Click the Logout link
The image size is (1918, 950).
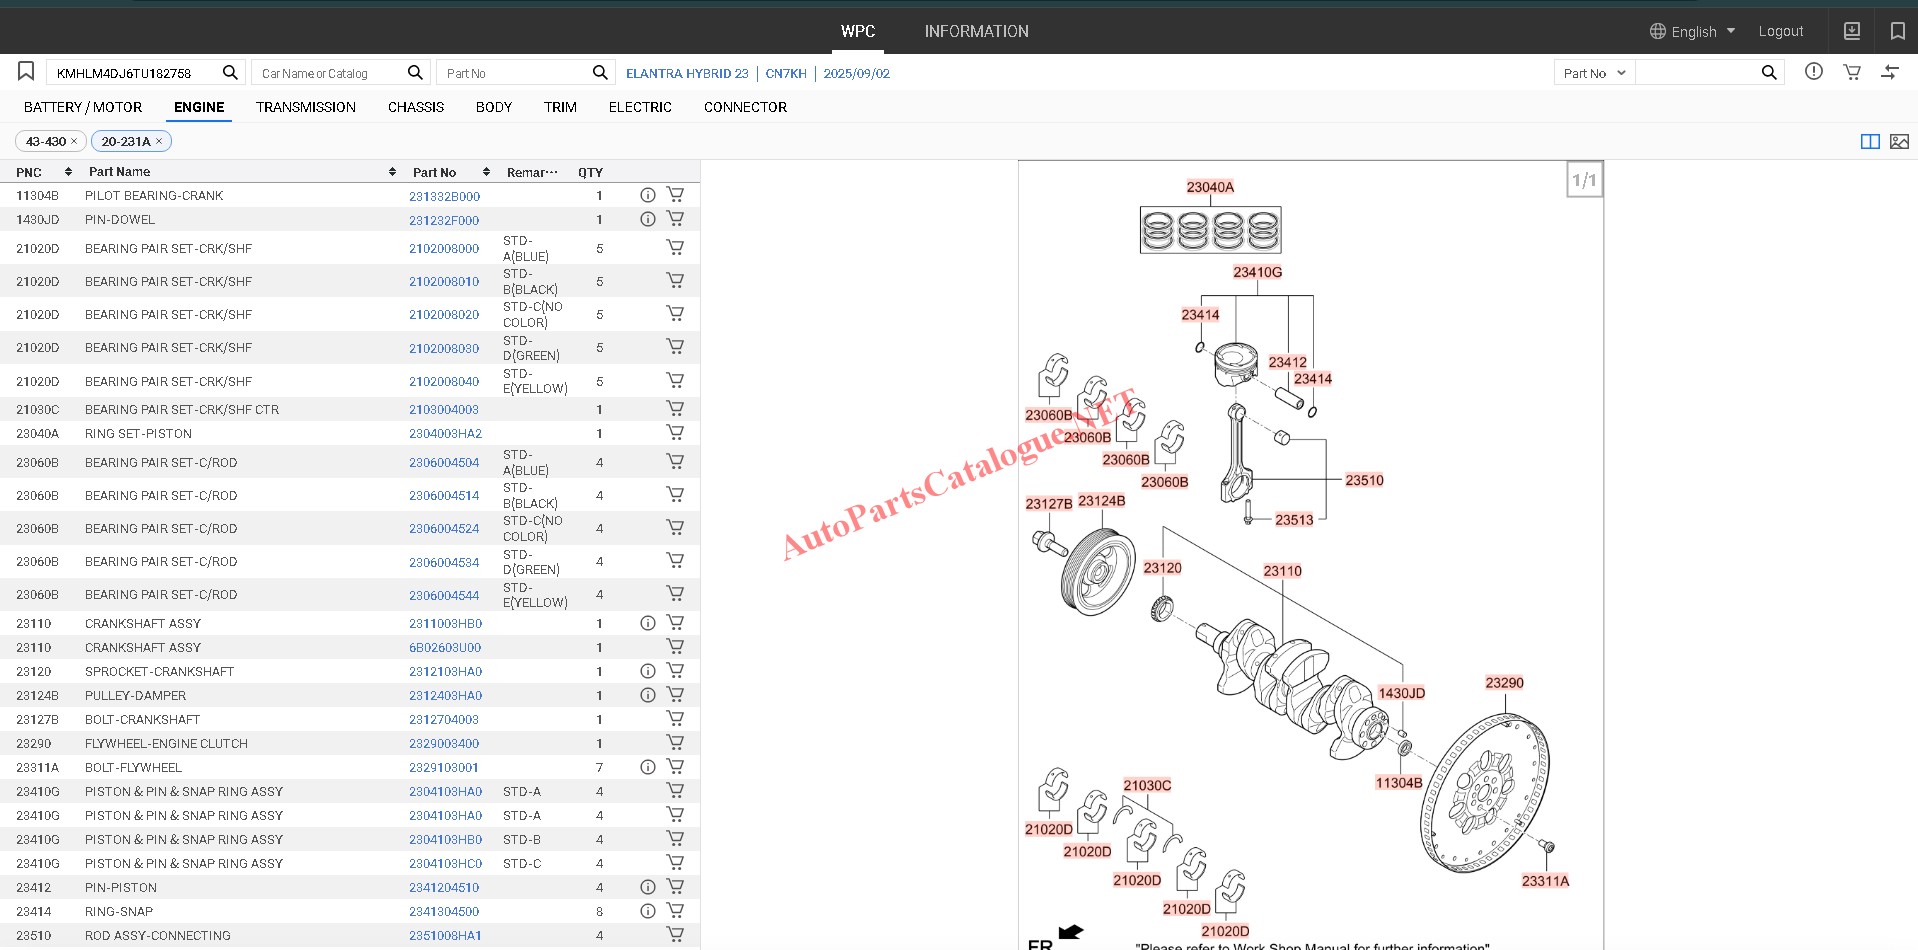(1780, 32)
